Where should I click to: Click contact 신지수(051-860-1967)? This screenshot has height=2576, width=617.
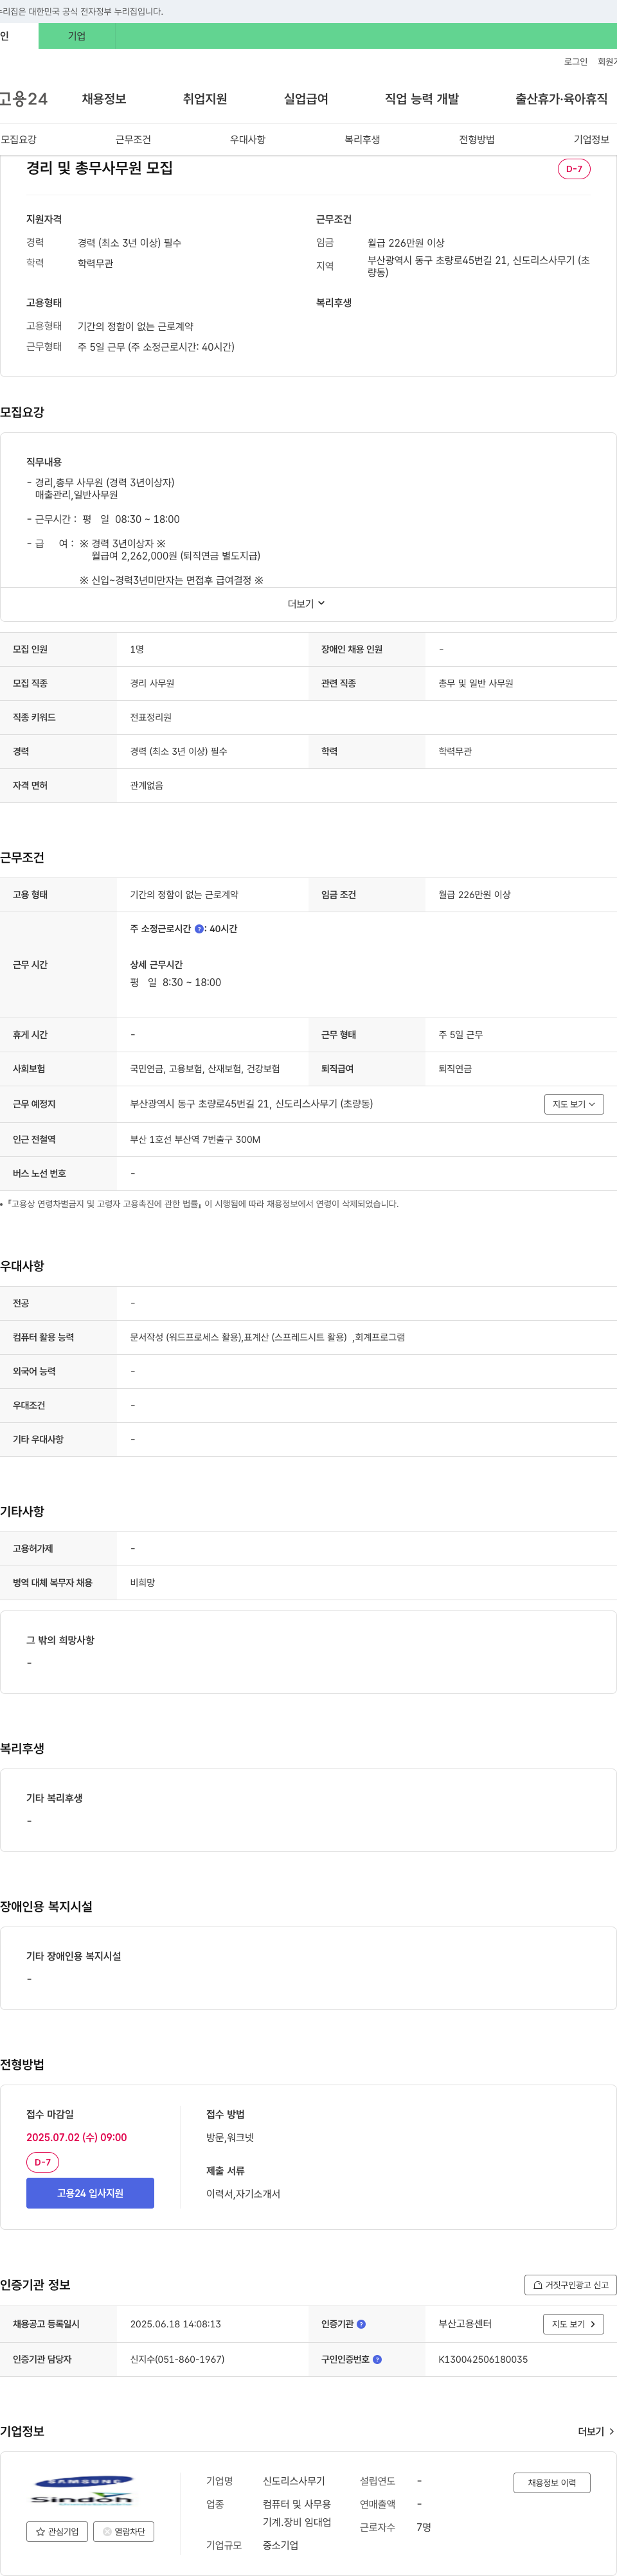[177, 2359]
